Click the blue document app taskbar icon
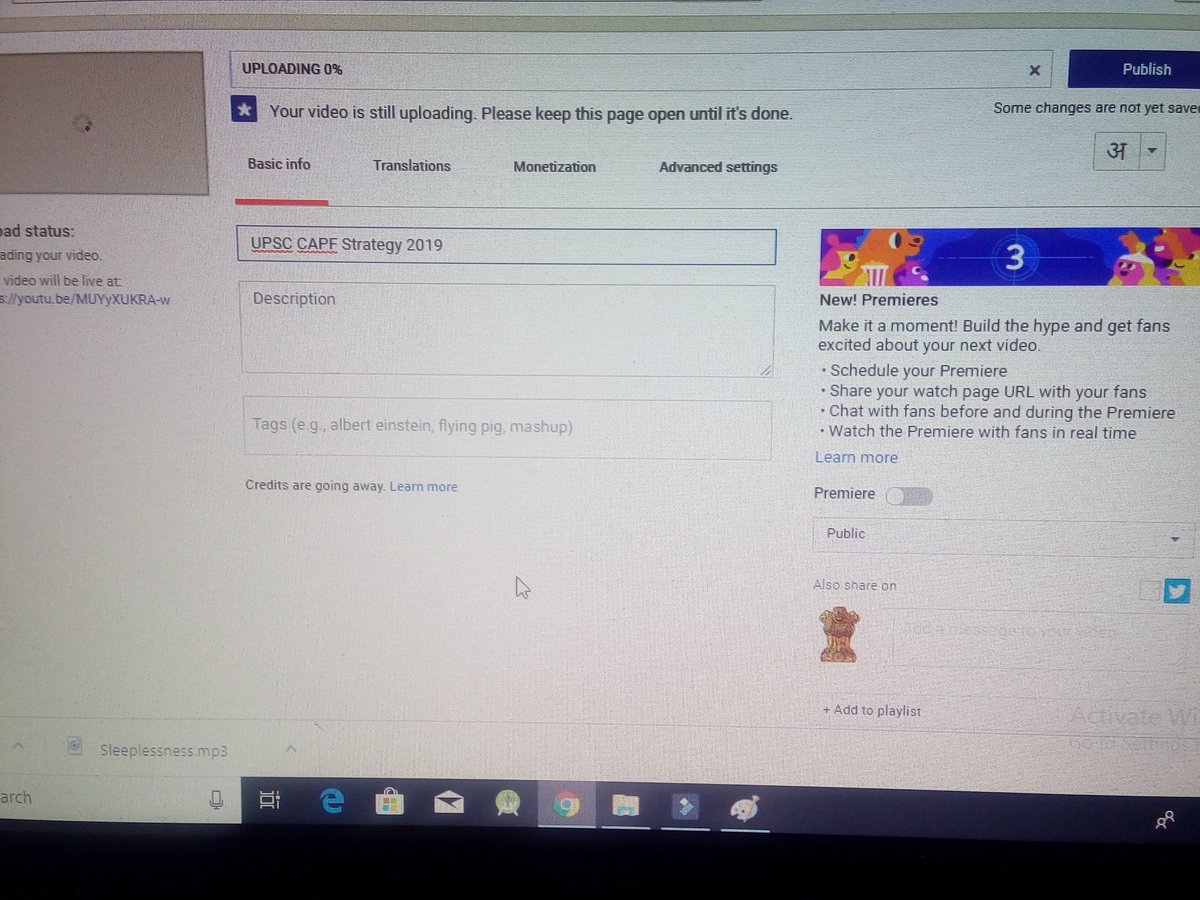This screenshot has width=1200, height=900. (x=685, y=807)
